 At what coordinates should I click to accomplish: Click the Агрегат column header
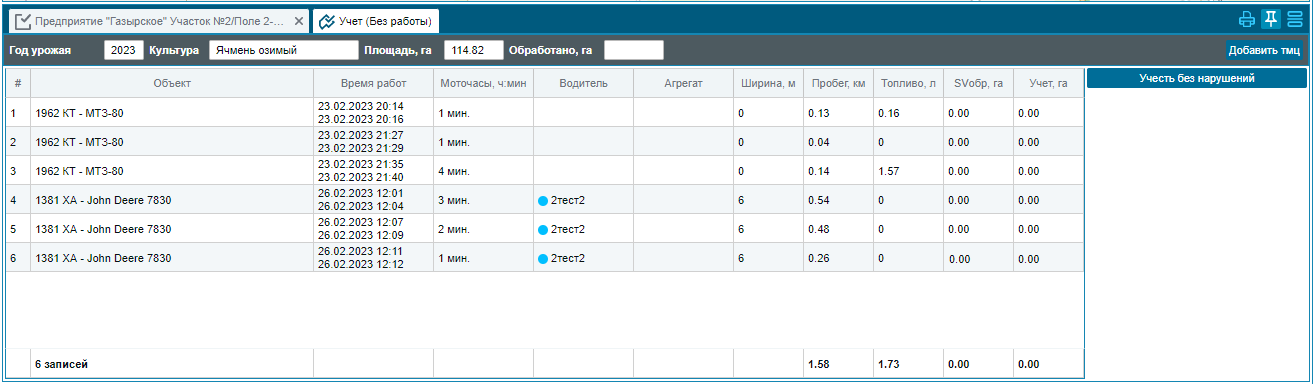[683, 83]
